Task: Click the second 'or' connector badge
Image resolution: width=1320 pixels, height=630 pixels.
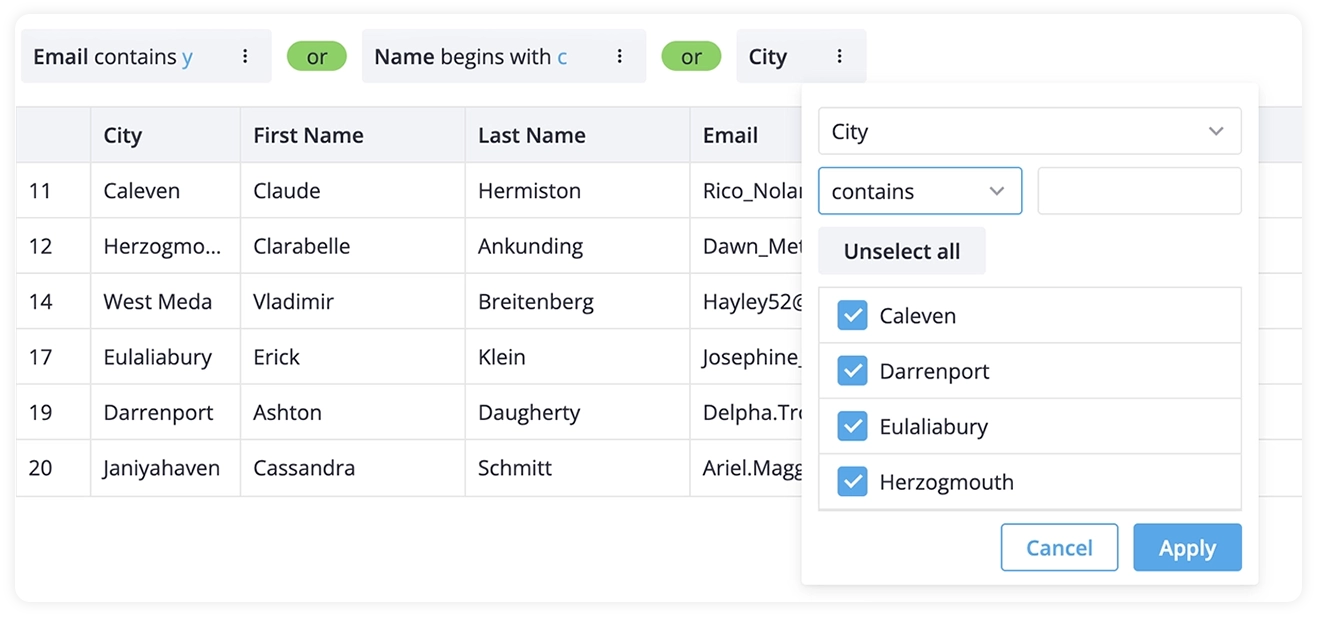Action: pyautogui.click(x=691, y=56)
